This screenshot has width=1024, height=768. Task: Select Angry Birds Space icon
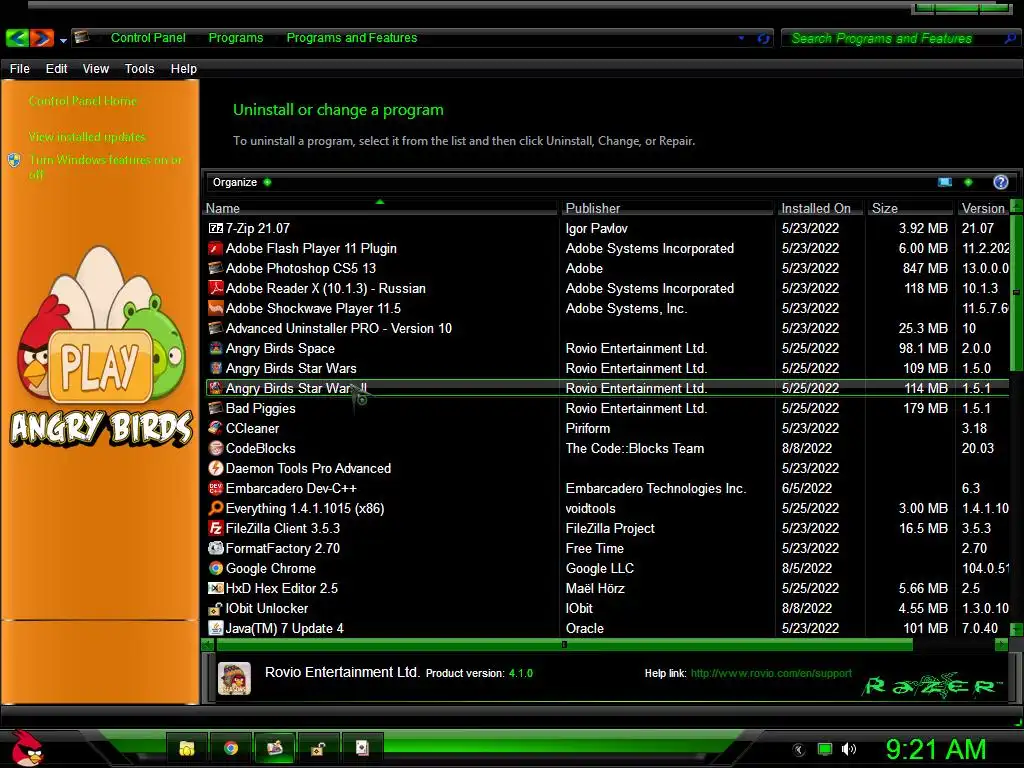click(216, 349)
